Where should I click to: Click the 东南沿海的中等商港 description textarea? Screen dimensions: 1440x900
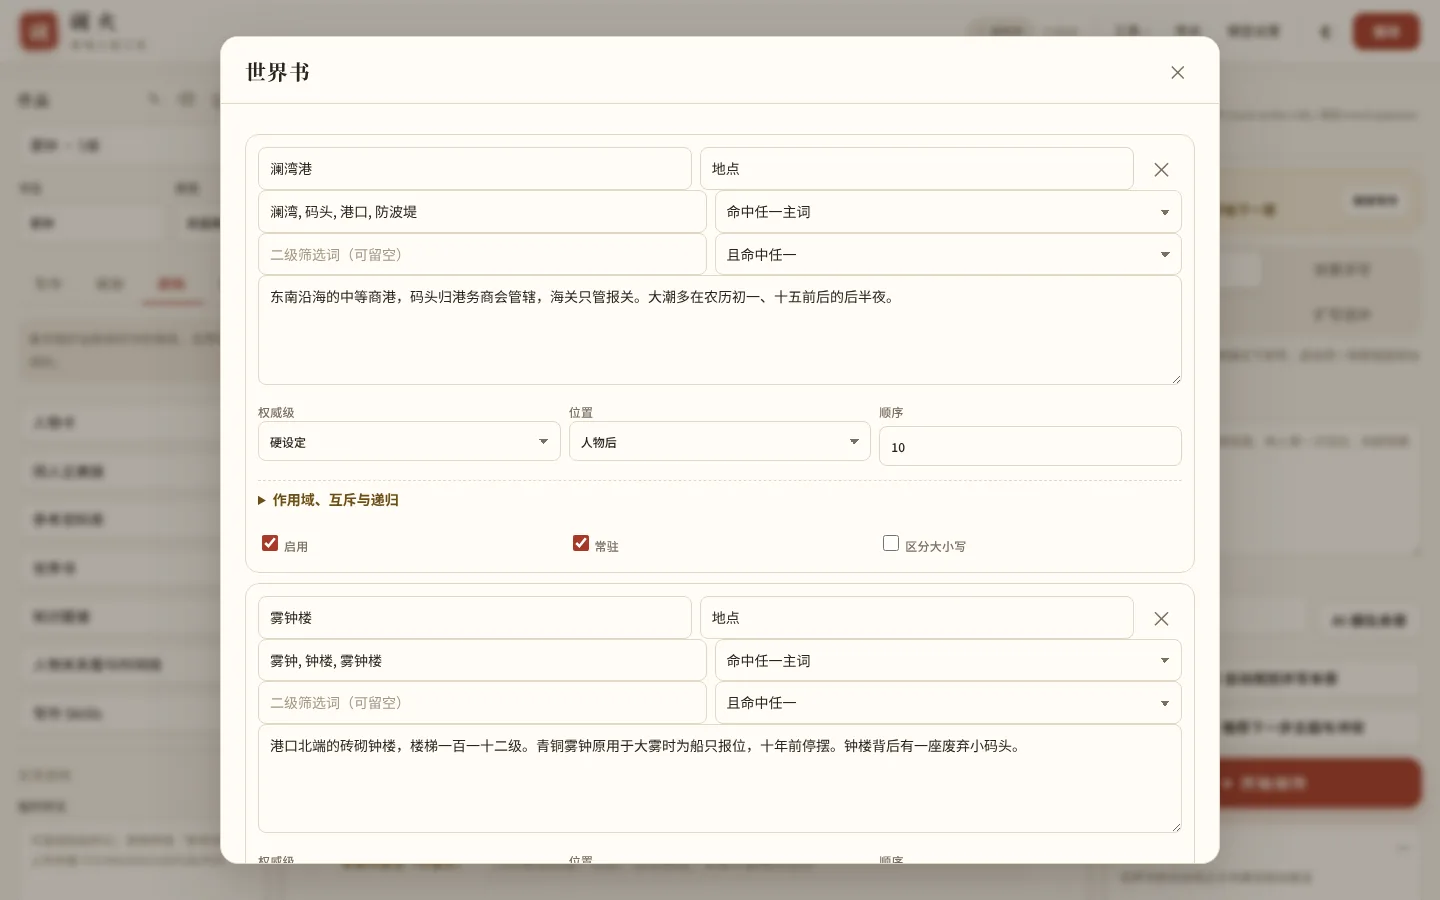click(720, 330)
